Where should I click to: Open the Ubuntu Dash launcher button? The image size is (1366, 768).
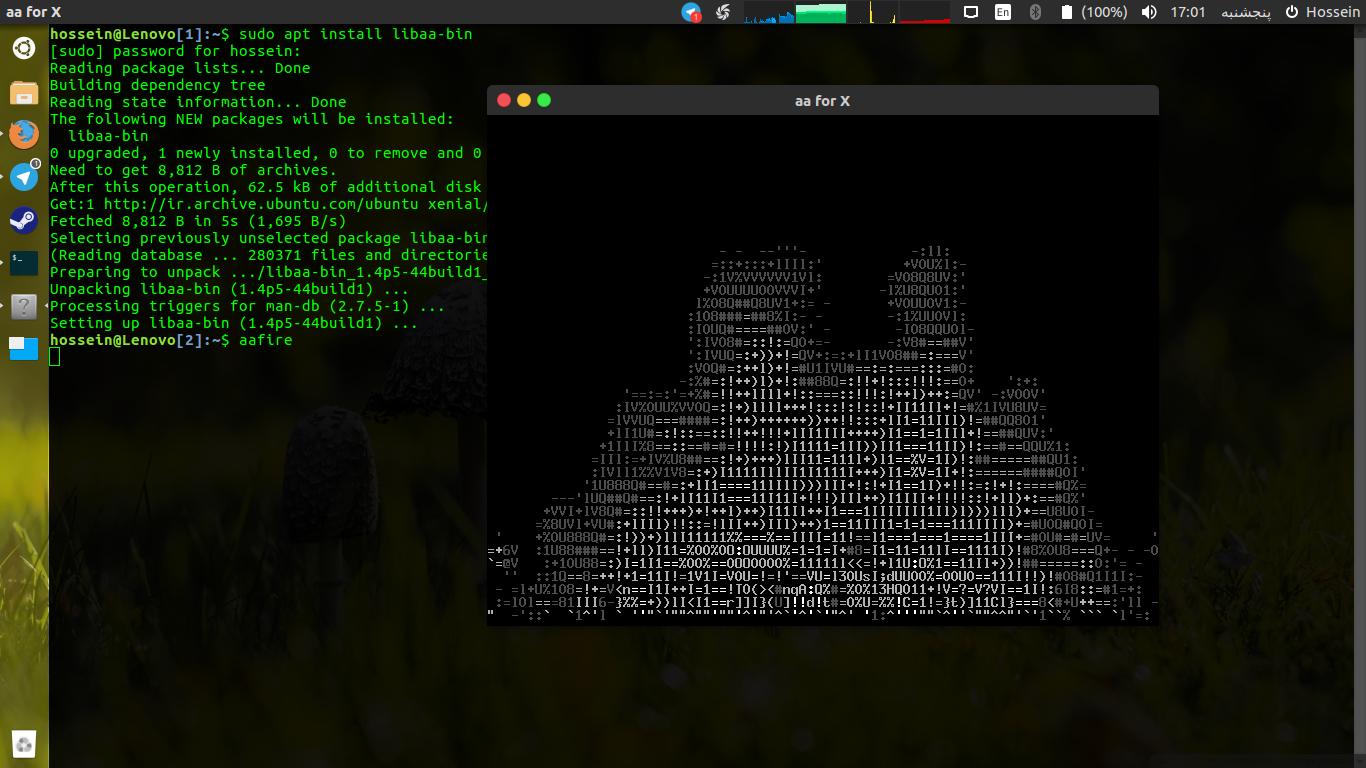(24, 47)
